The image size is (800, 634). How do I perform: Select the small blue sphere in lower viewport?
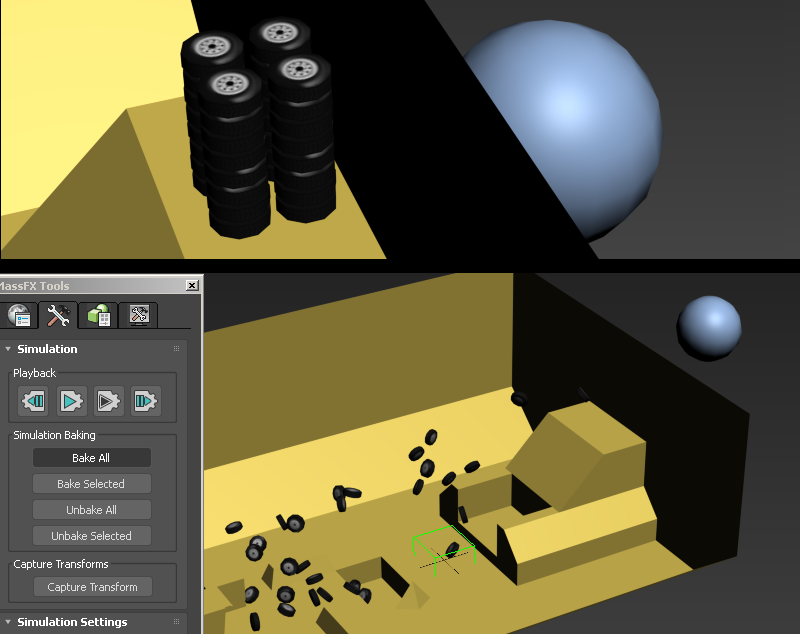point(709,327)
